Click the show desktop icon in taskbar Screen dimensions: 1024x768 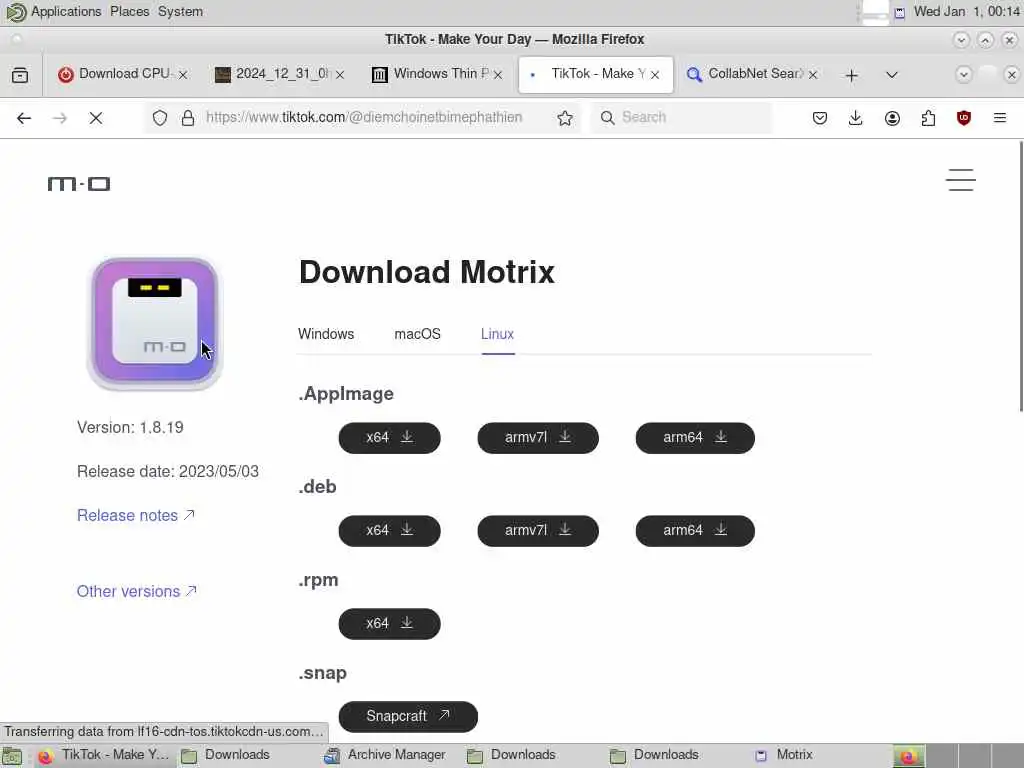(x=12, y=756)
